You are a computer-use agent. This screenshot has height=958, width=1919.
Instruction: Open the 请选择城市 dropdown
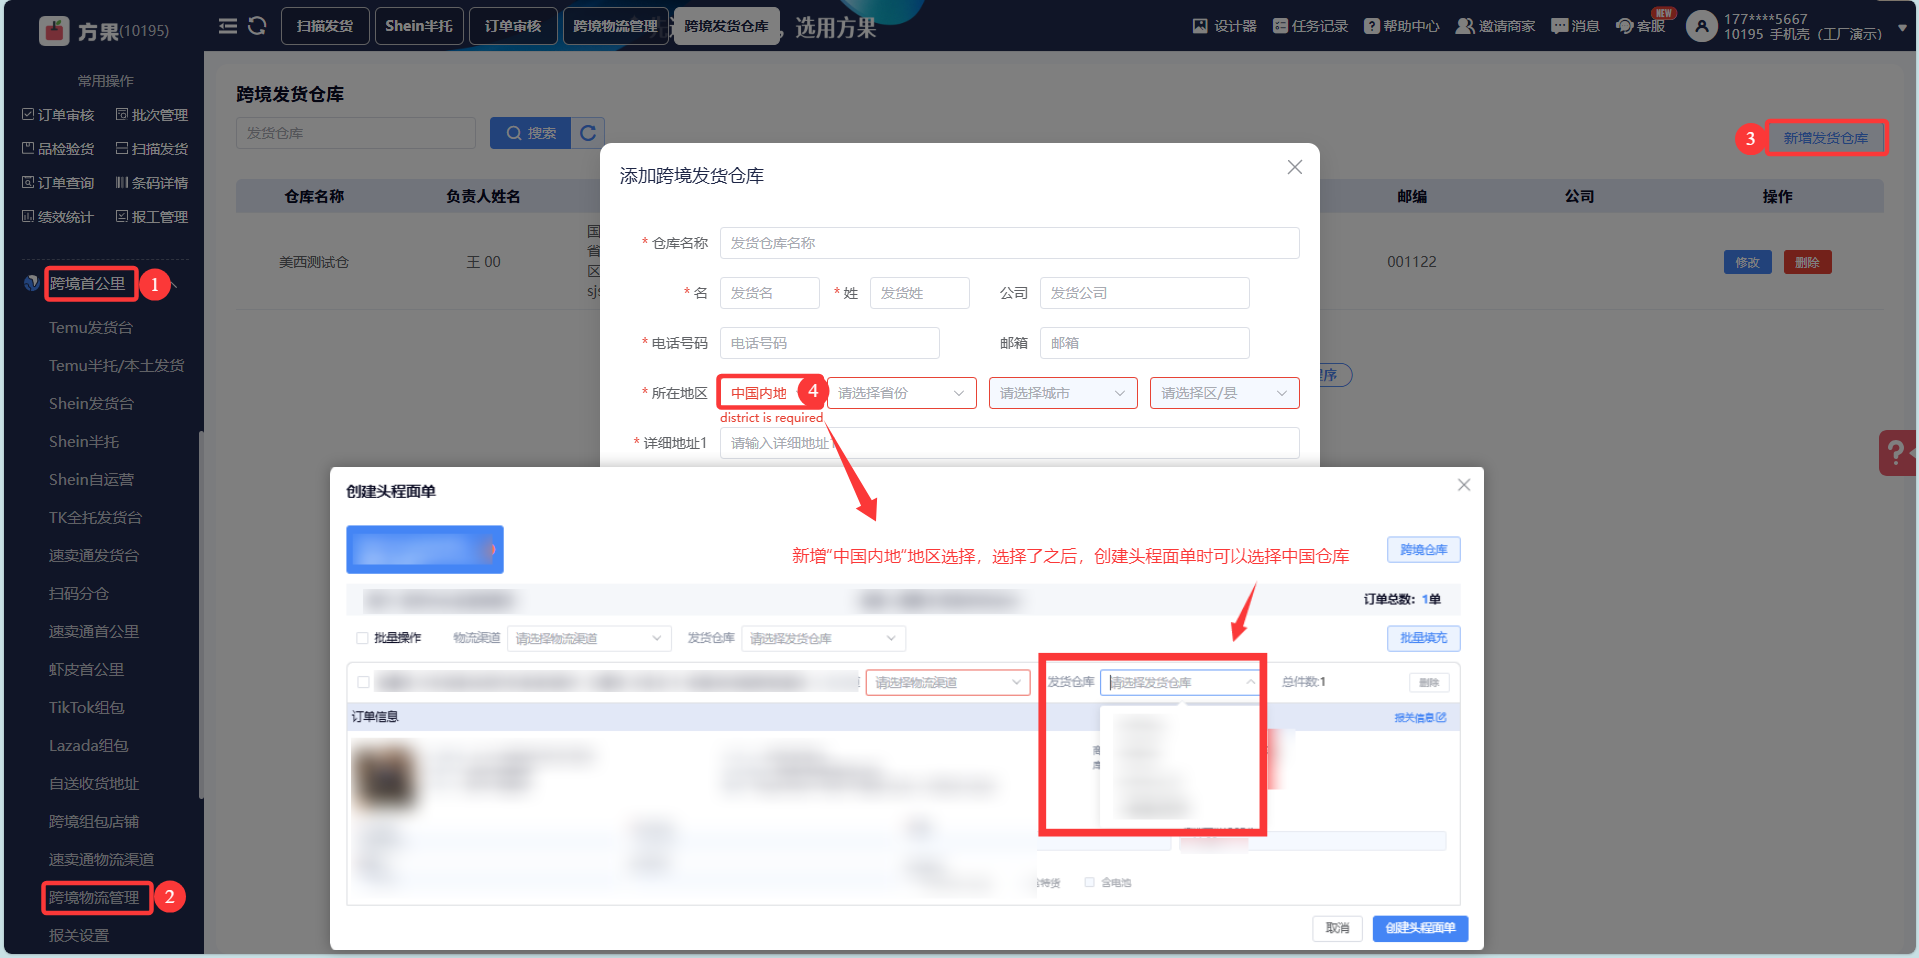[1063, 393]
